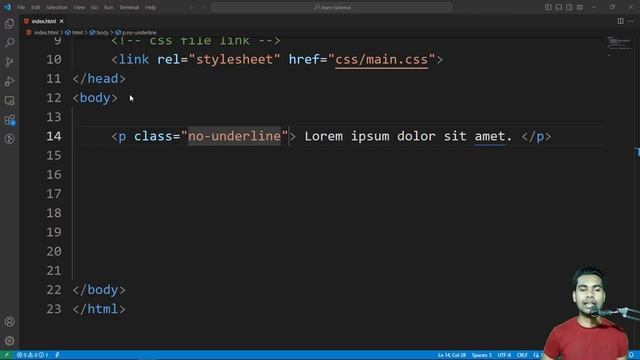This screenshot has width=640, height=360.
Task: Click Ln 14, Col 28 in status bar
Action: (x=452, y=355)
